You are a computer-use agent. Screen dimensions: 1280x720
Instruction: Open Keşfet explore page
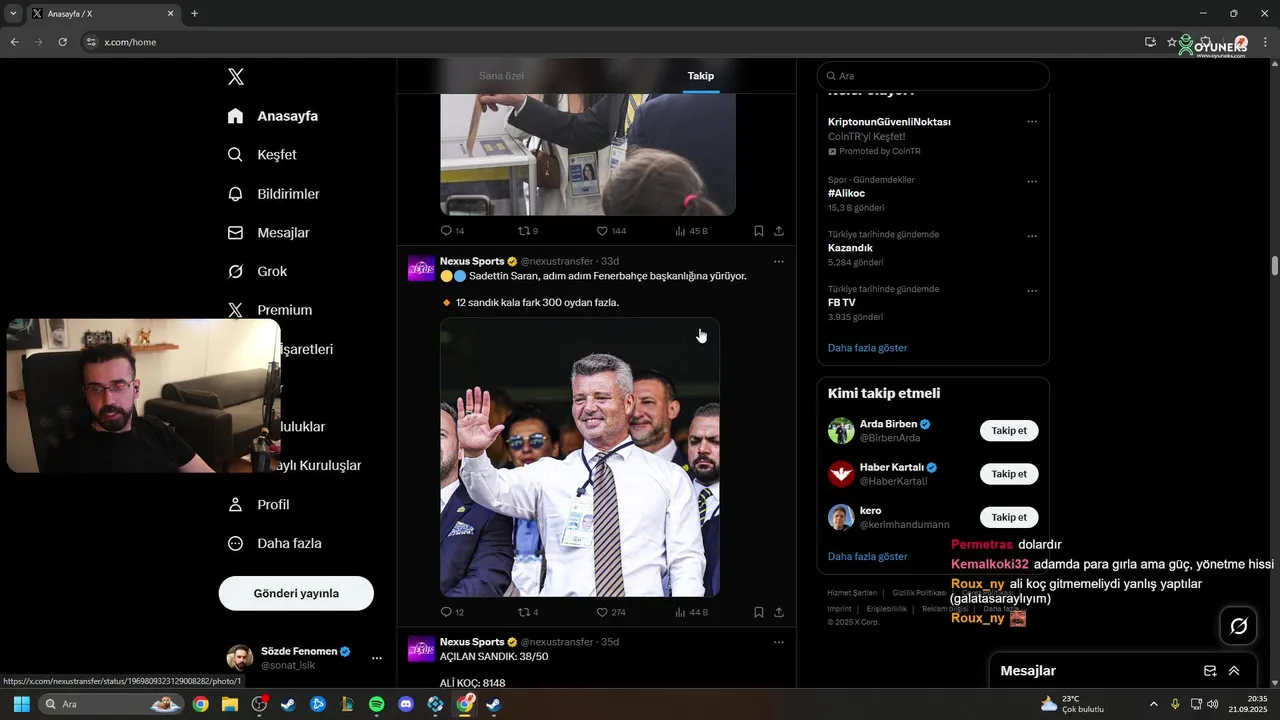[x=262, y=155]
